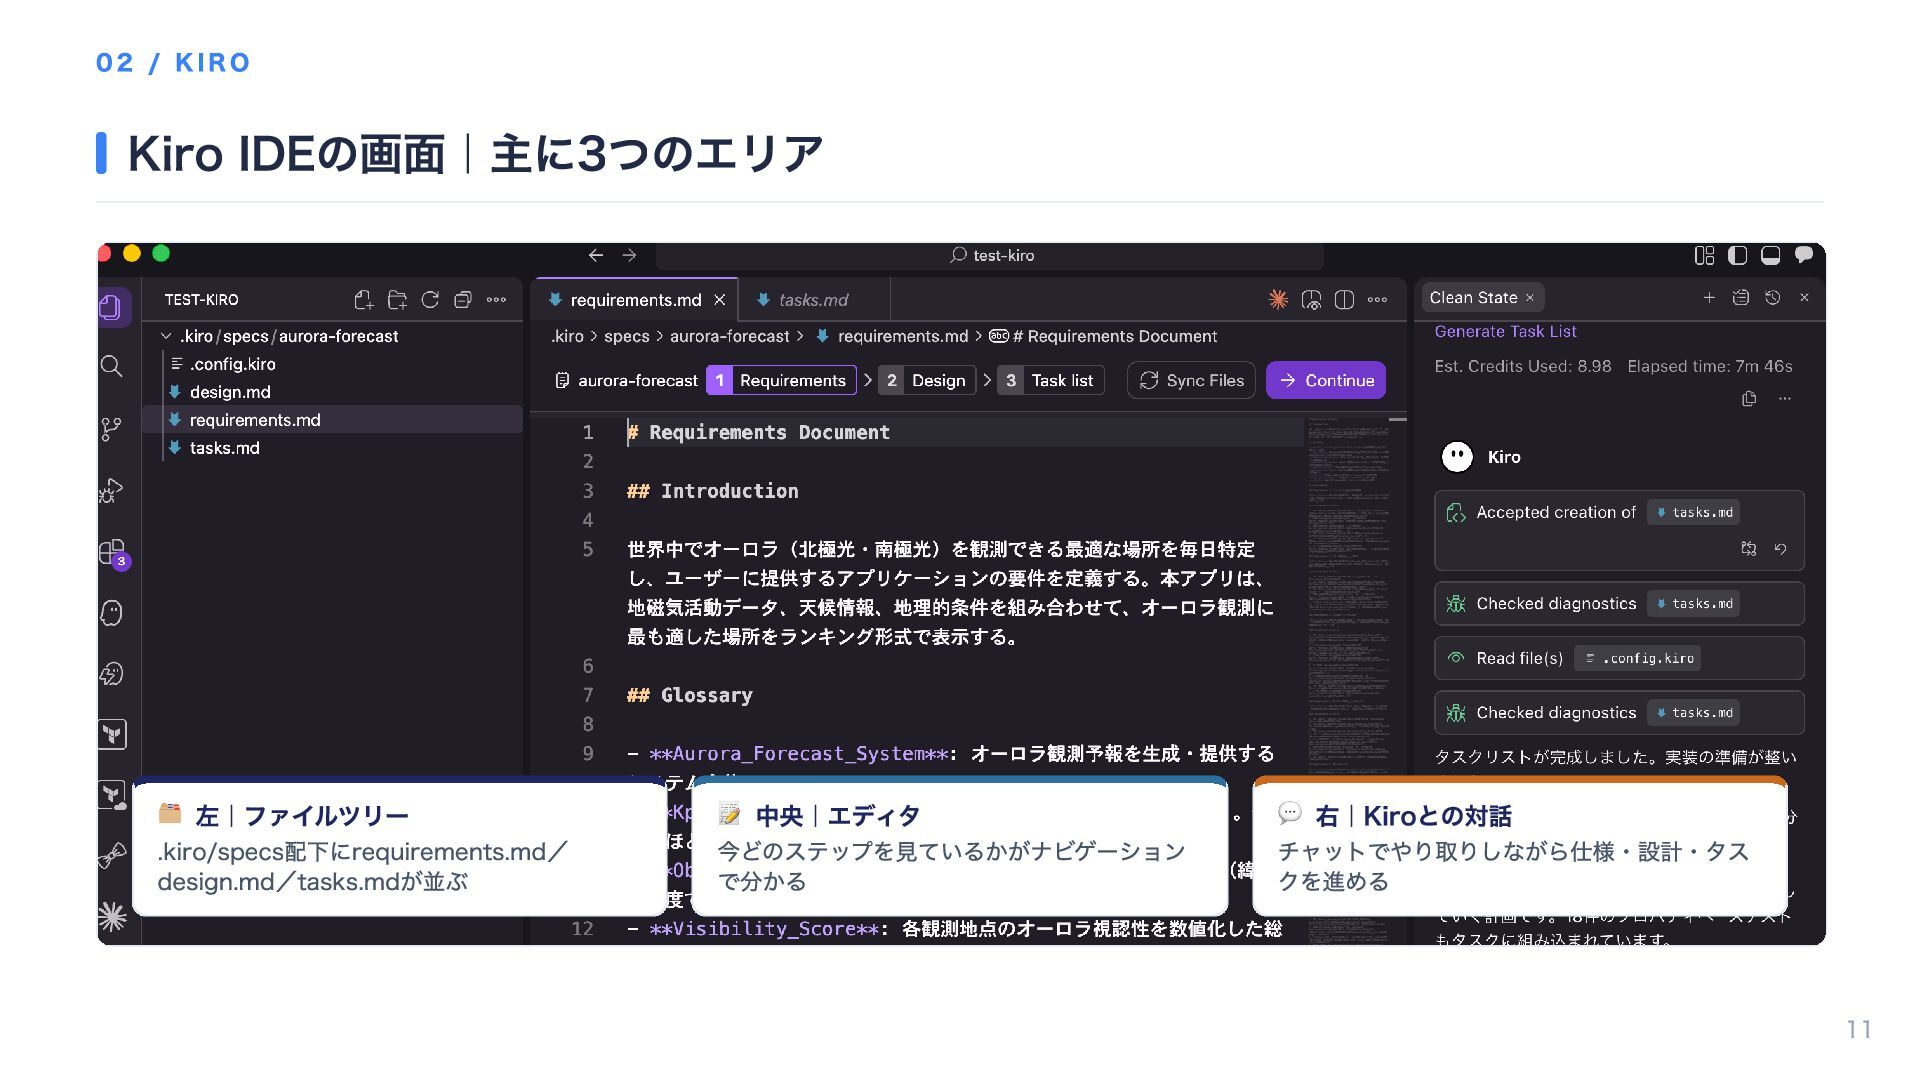Copy the chat message with copy icon

1749,399
